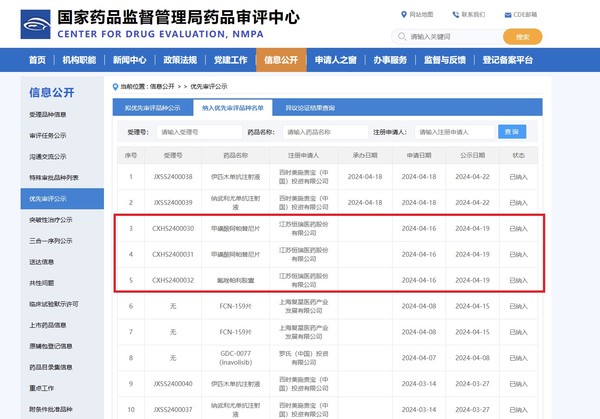The height and width of the screenshot is (419, 600).
Task: Open 原辅包登记信息 in the sidebar
Action: point(51,346)
